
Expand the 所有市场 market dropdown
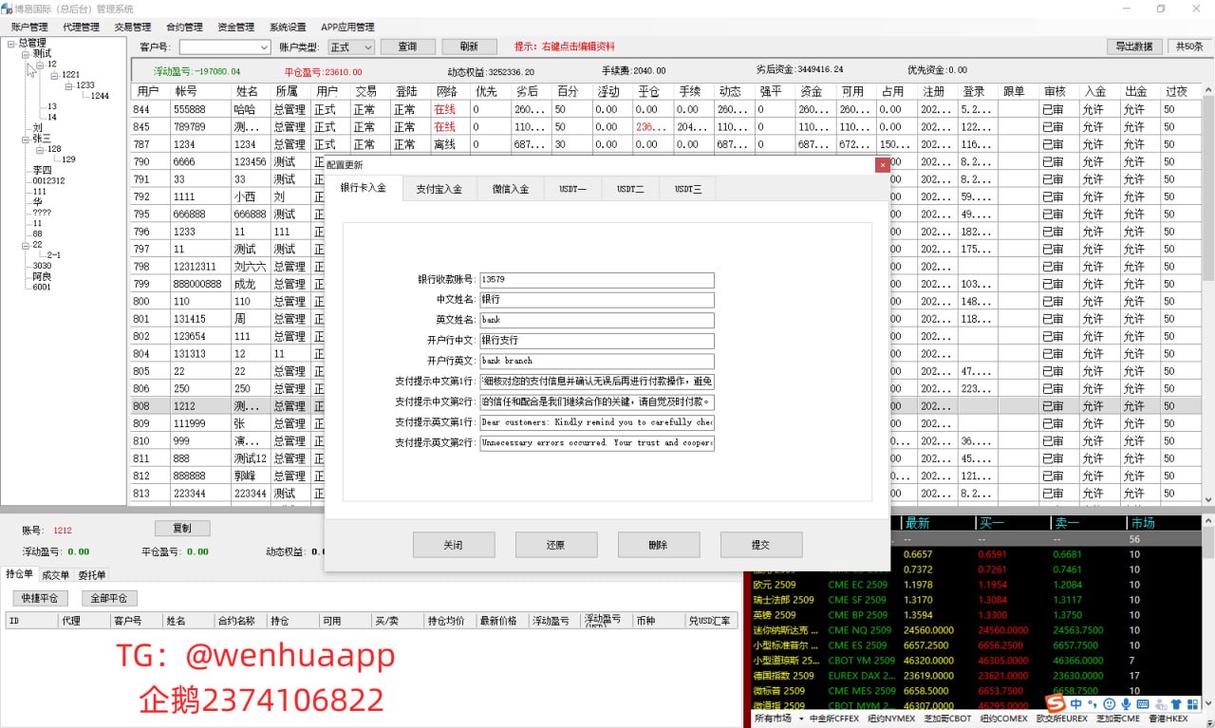pos(801,719)
